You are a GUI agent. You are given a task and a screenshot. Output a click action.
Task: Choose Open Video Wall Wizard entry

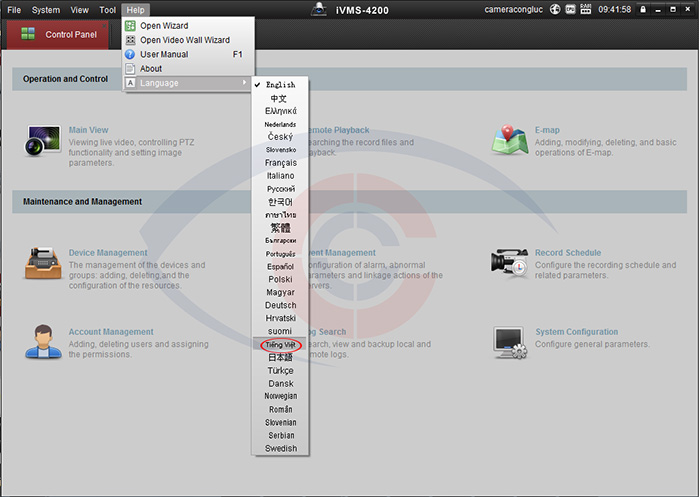pyautogui.click(x=188, y=40)
